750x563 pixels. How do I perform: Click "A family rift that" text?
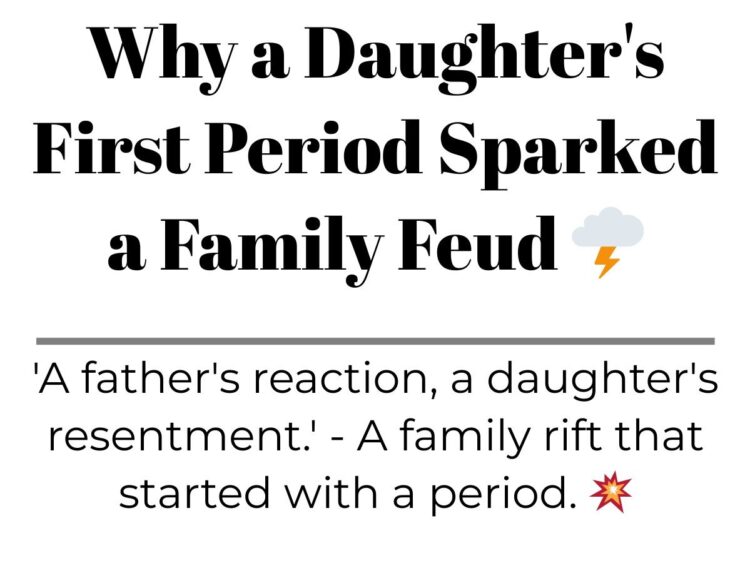[x=529, y=438]
